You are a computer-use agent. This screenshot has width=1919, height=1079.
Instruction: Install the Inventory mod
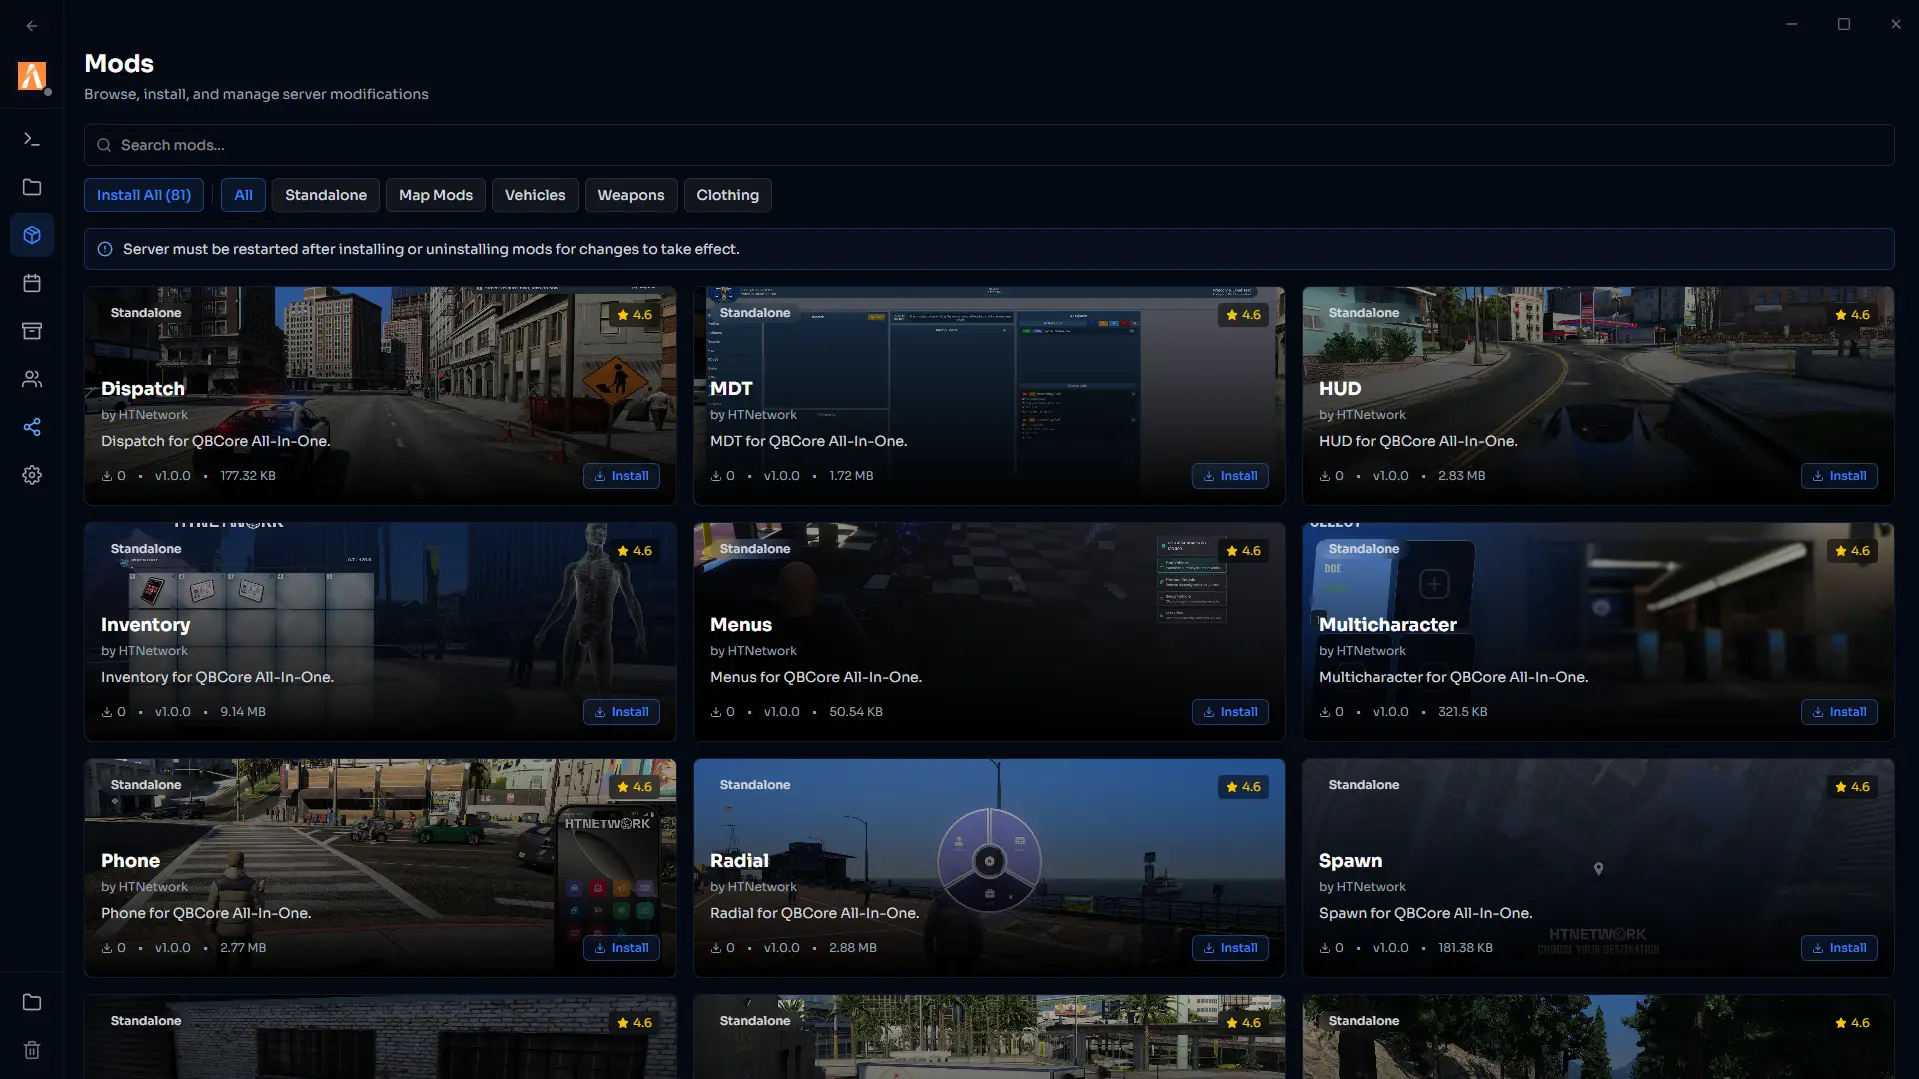click(x=621, y=712)
